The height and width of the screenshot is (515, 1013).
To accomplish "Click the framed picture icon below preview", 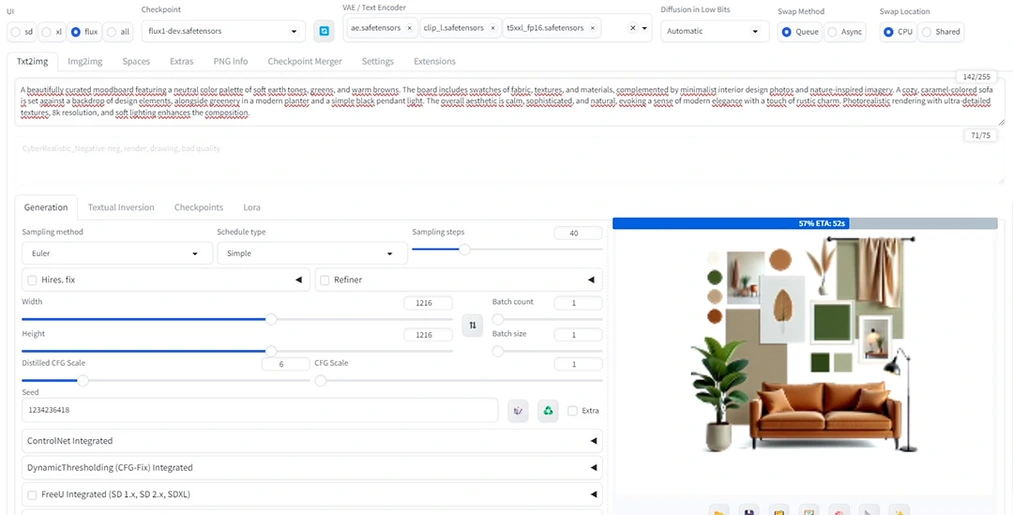I will pyautogui.click(x=809, y=511).
